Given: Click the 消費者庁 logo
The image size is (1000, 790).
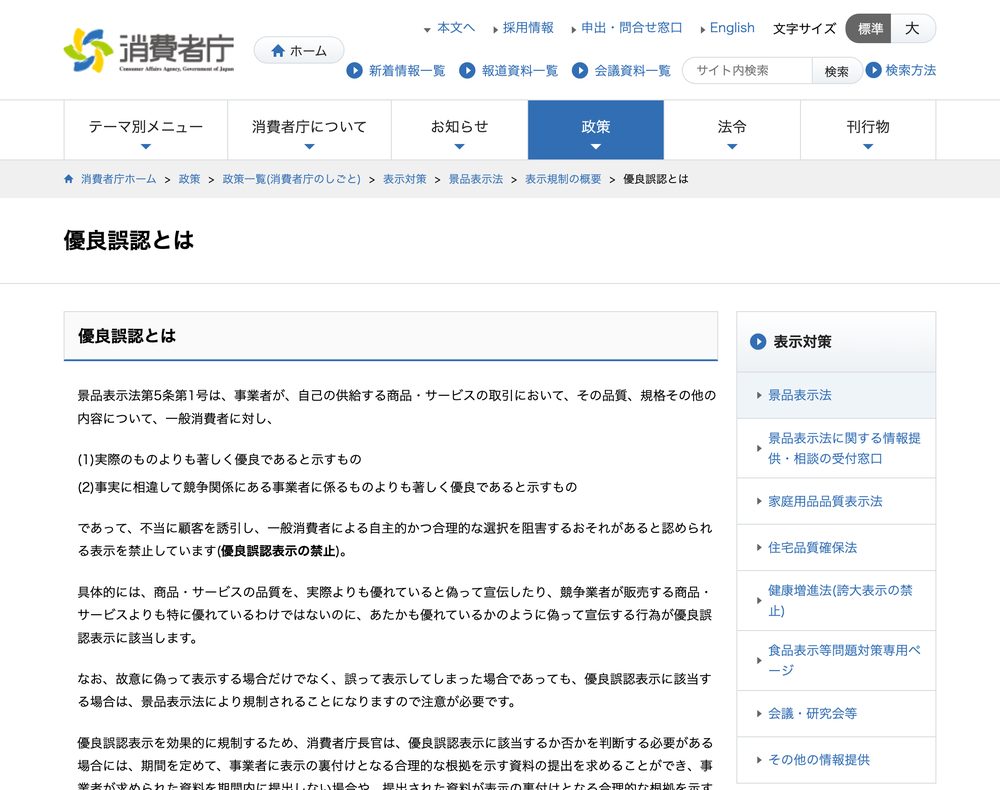Looking at the screenshot, I should (149, 50).
